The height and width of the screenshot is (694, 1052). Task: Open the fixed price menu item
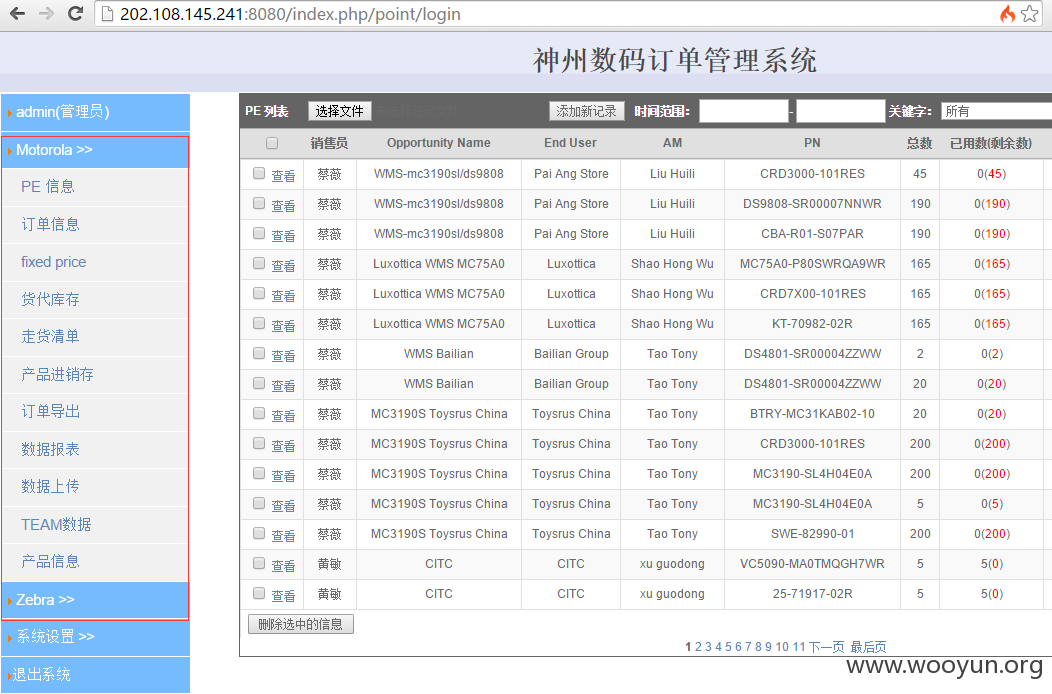tap(54, 262)
